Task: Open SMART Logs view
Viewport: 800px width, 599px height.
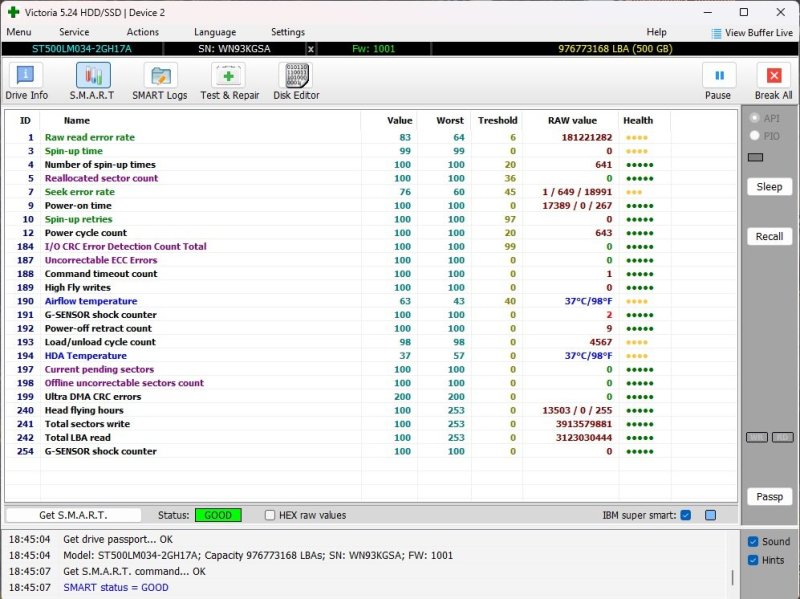Action: (x=160, y=77)
